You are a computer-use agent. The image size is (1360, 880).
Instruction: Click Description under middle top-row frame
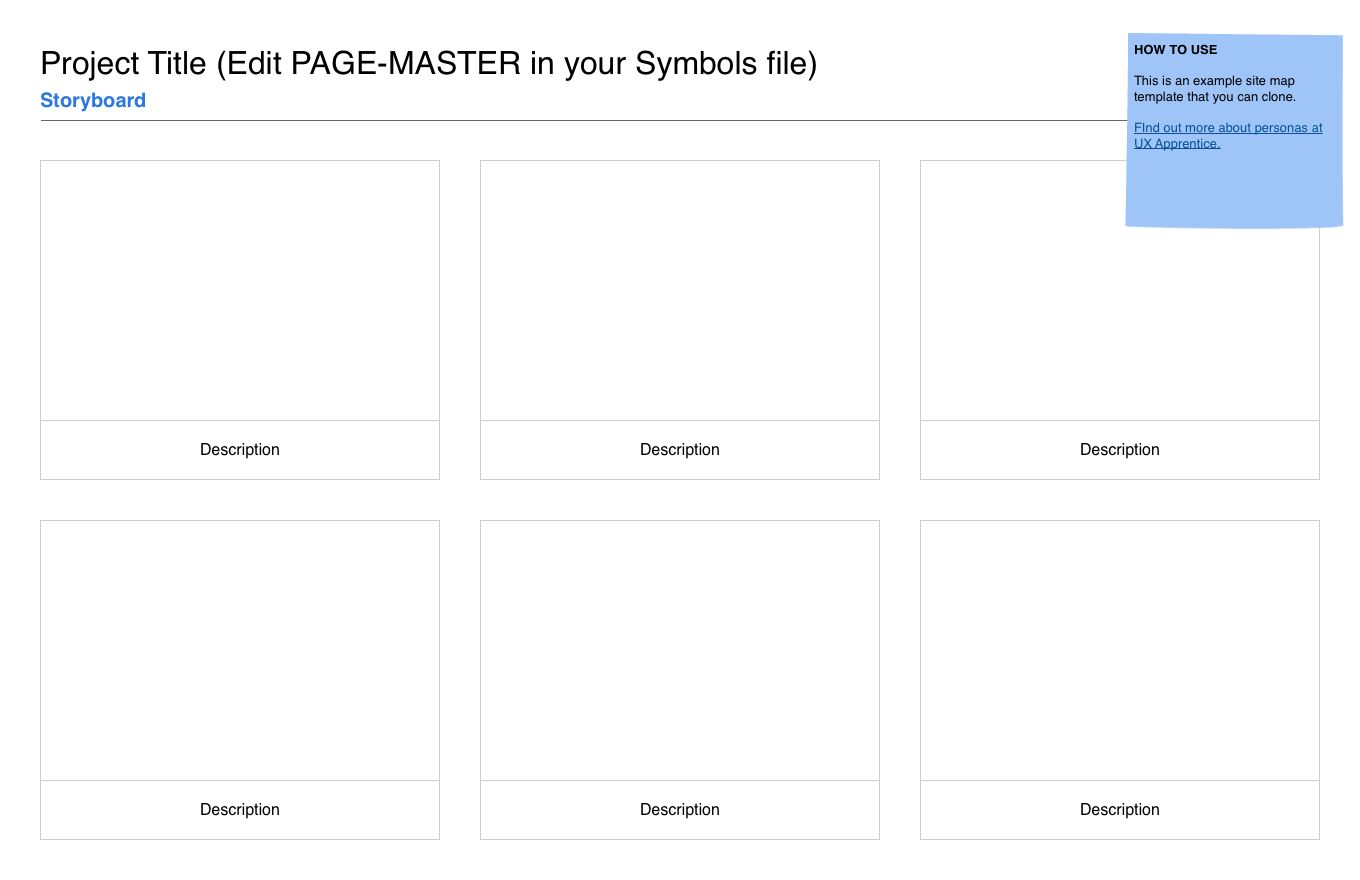(680, 450)
